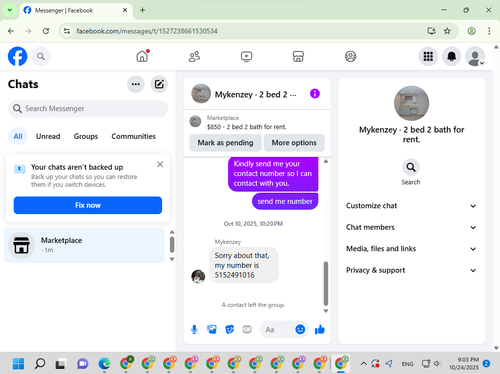Viewport: 500px width, 374px height.
Task: Click Mark as pending button
Action: click(x=225, y=143)
